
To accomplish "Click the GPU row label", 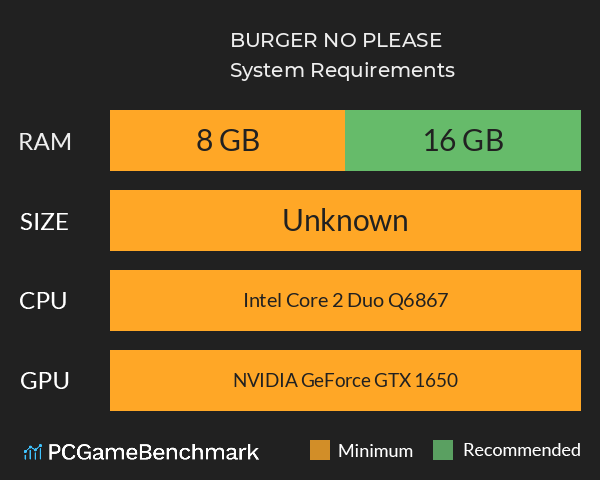I will tap(45, 381).
